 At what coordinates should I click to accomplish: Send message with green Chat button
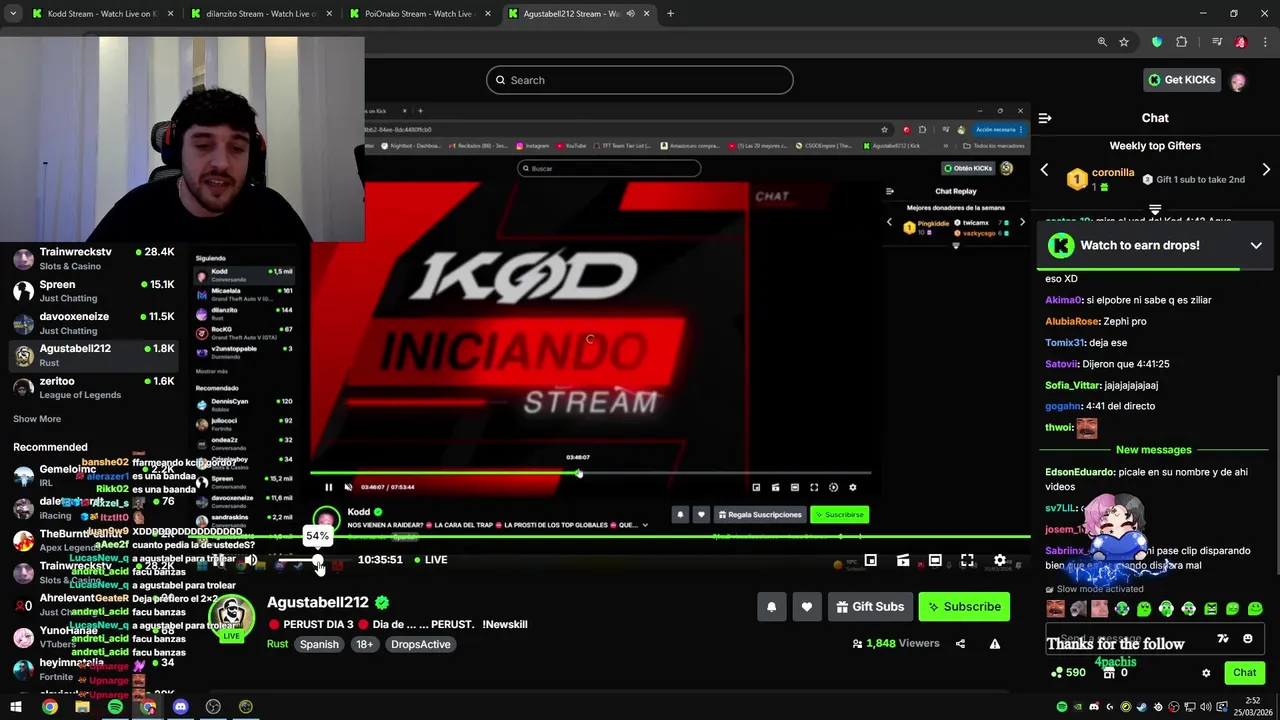click(1244, 673)
